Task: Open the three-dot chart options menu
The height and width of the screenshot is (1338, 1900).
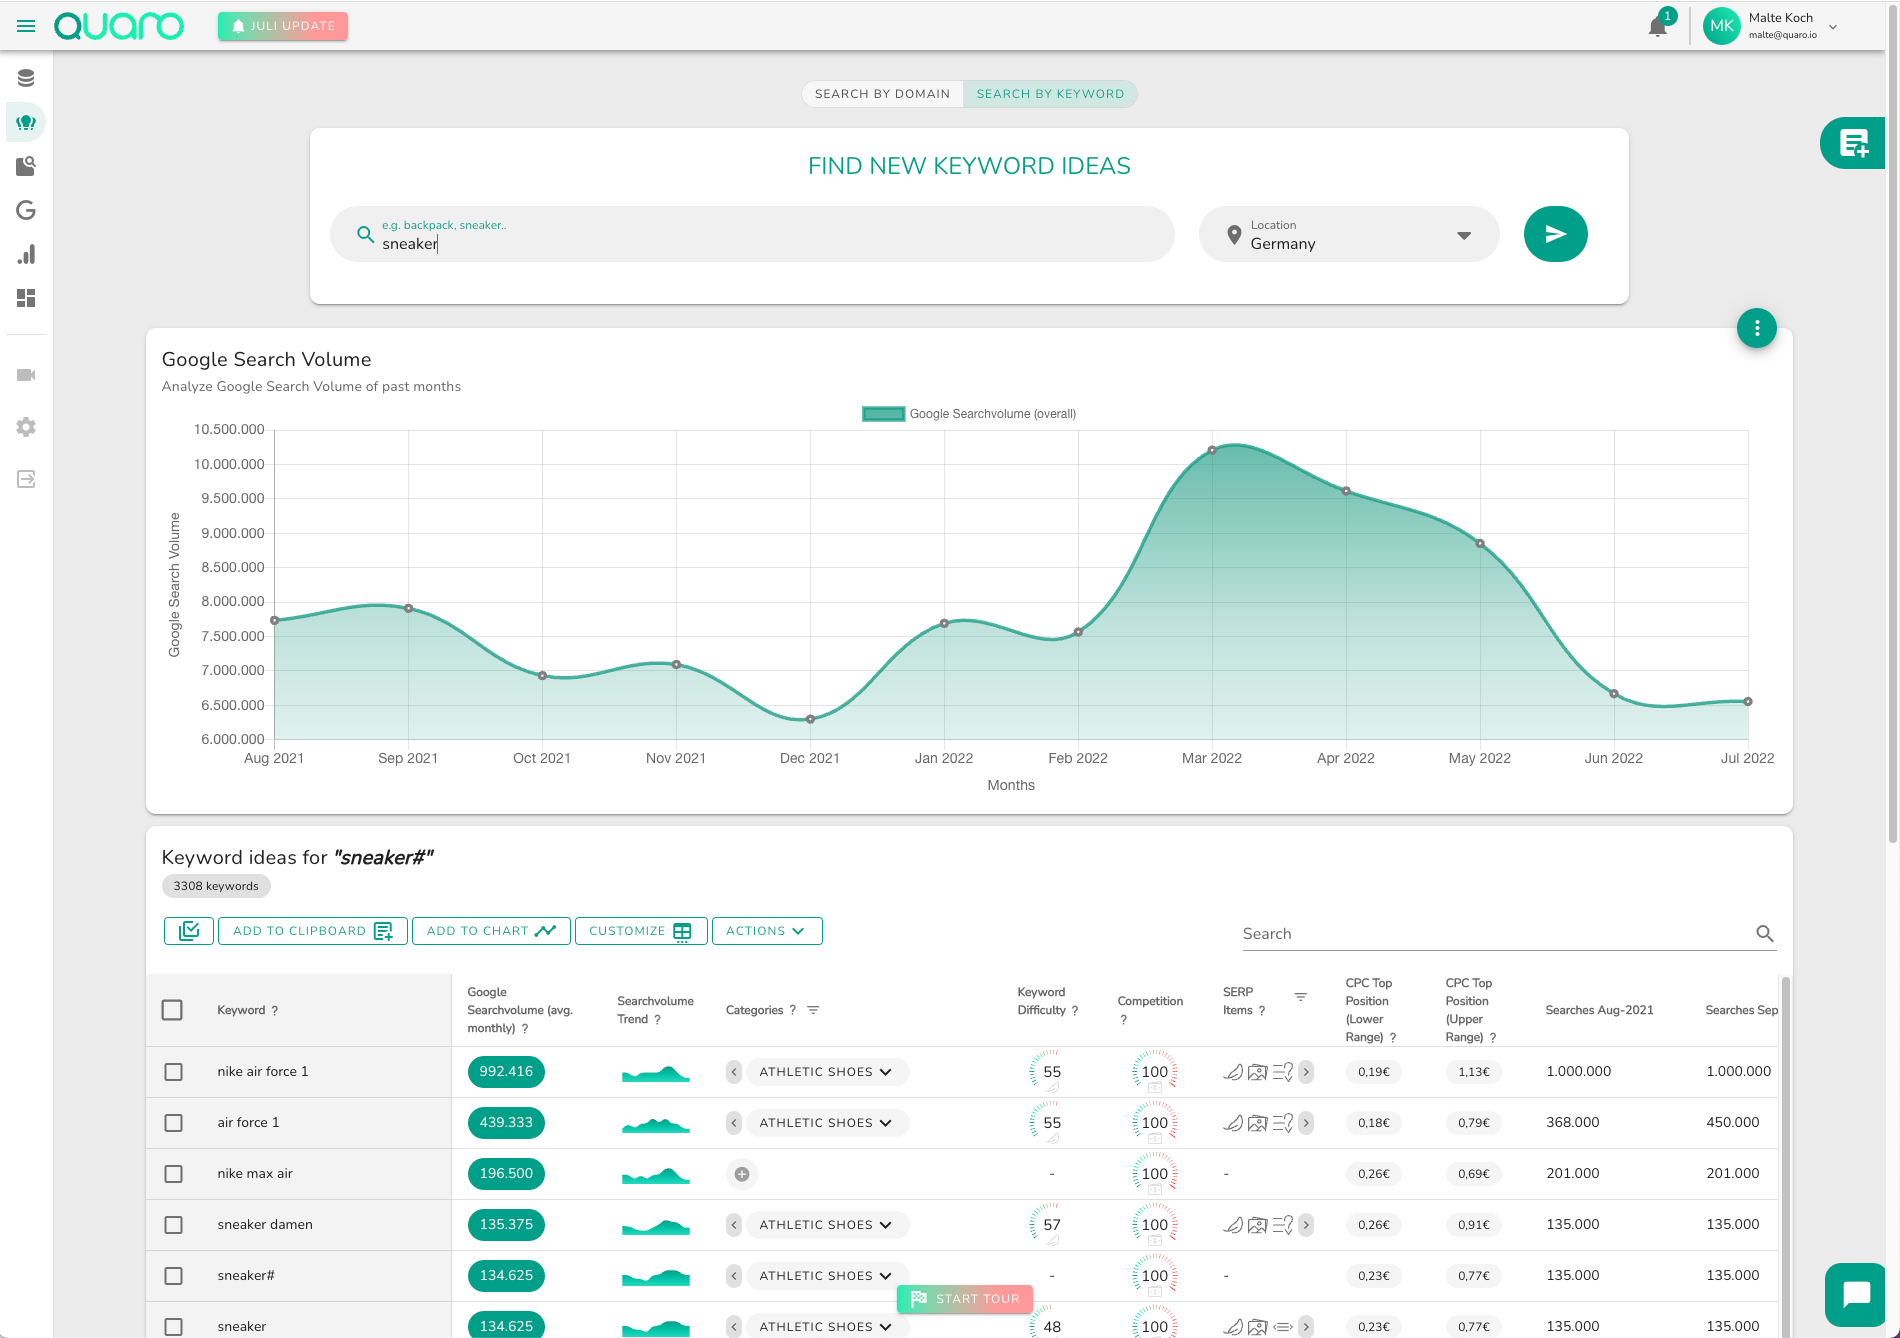Action: (1756, 328)
